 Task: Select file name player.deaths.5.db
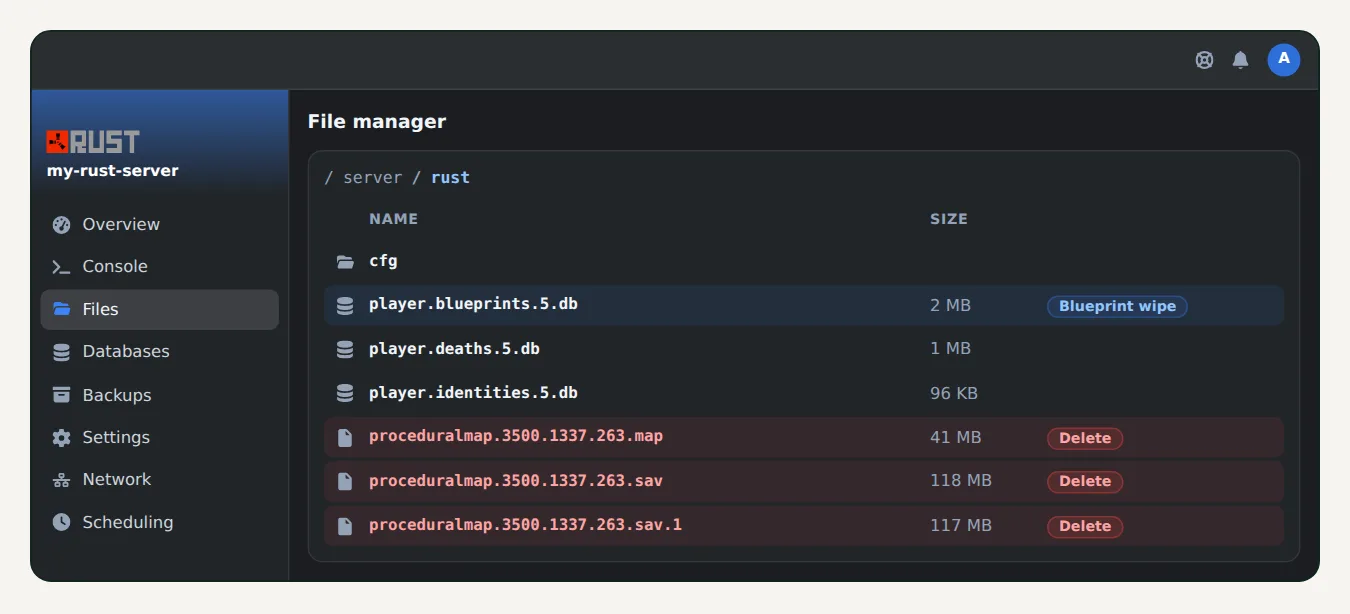[454, 349]
